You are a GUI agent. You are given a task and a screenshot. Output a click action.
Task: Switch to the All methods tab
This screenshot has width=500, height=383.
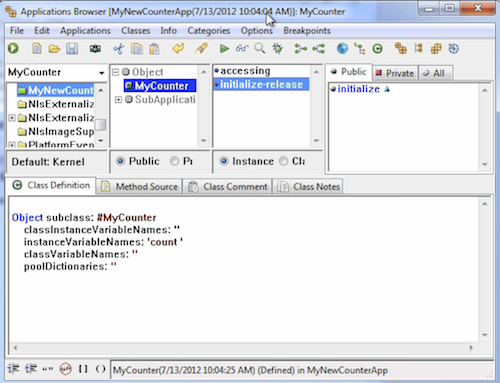[435, 73]
